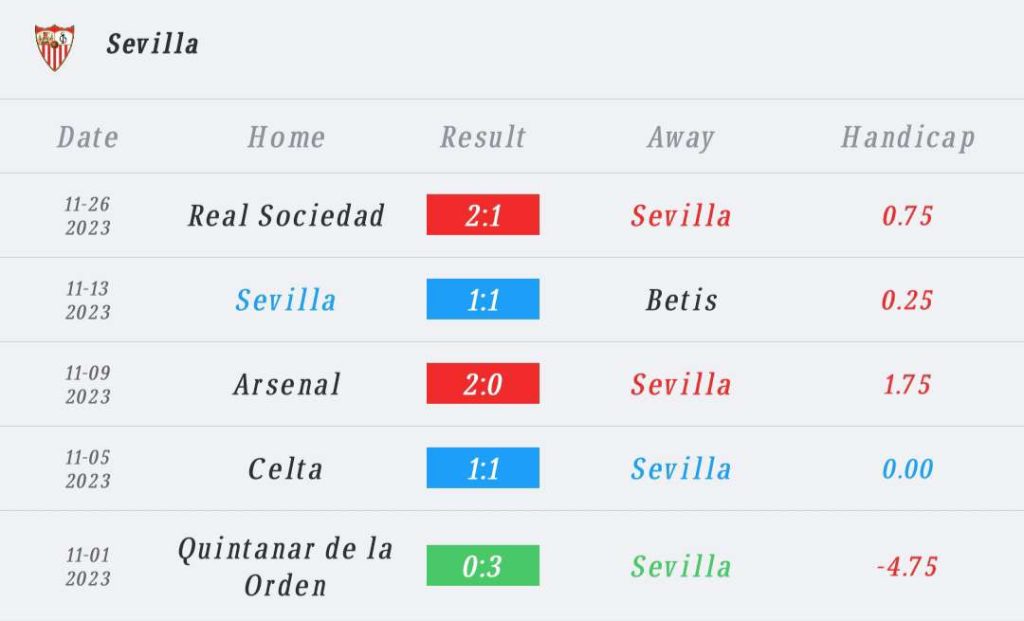Open Quintanar de la Orden team link
The width and height of the screenshot is (1024, 621).
click(285, 567)
